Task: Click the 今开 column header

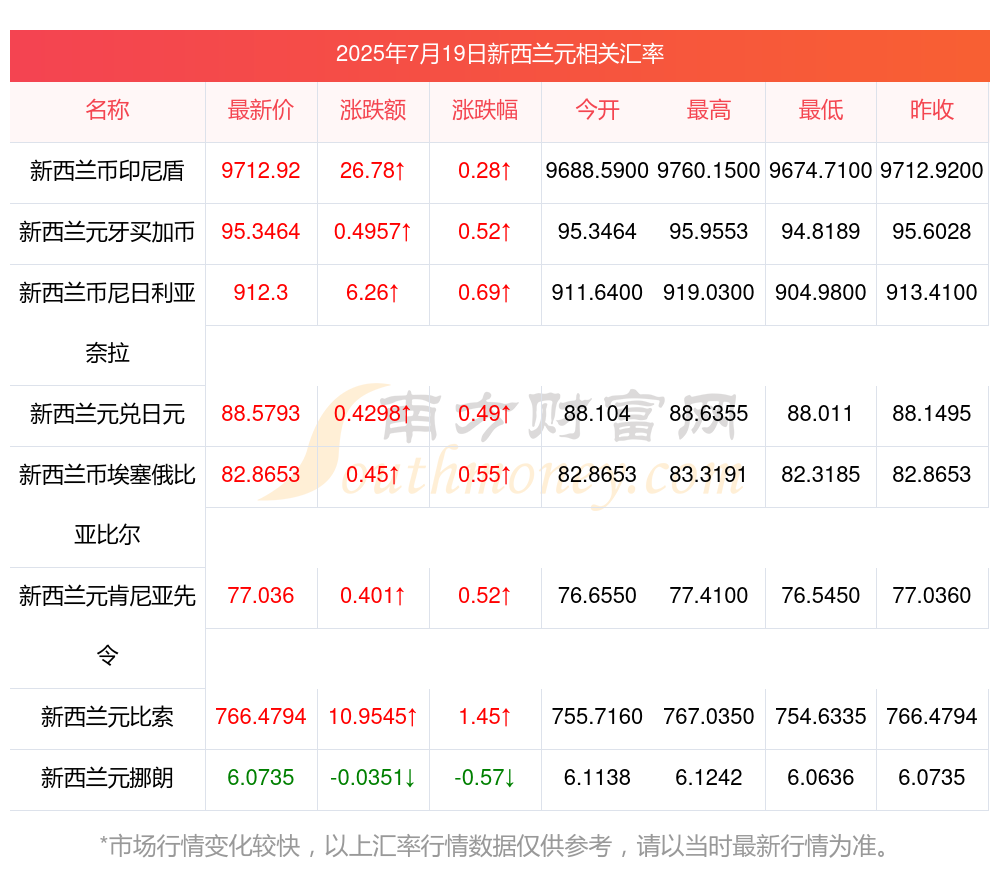Action: click(597, 110)
